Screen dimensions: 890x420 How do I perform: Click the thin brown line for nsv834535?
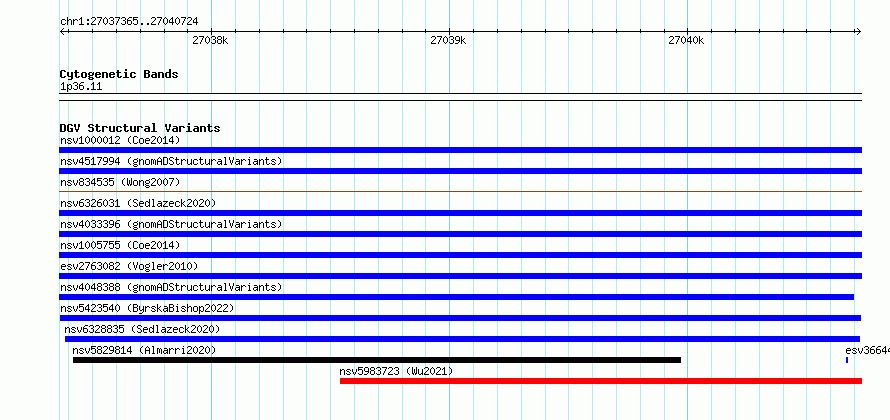[460, 192]
